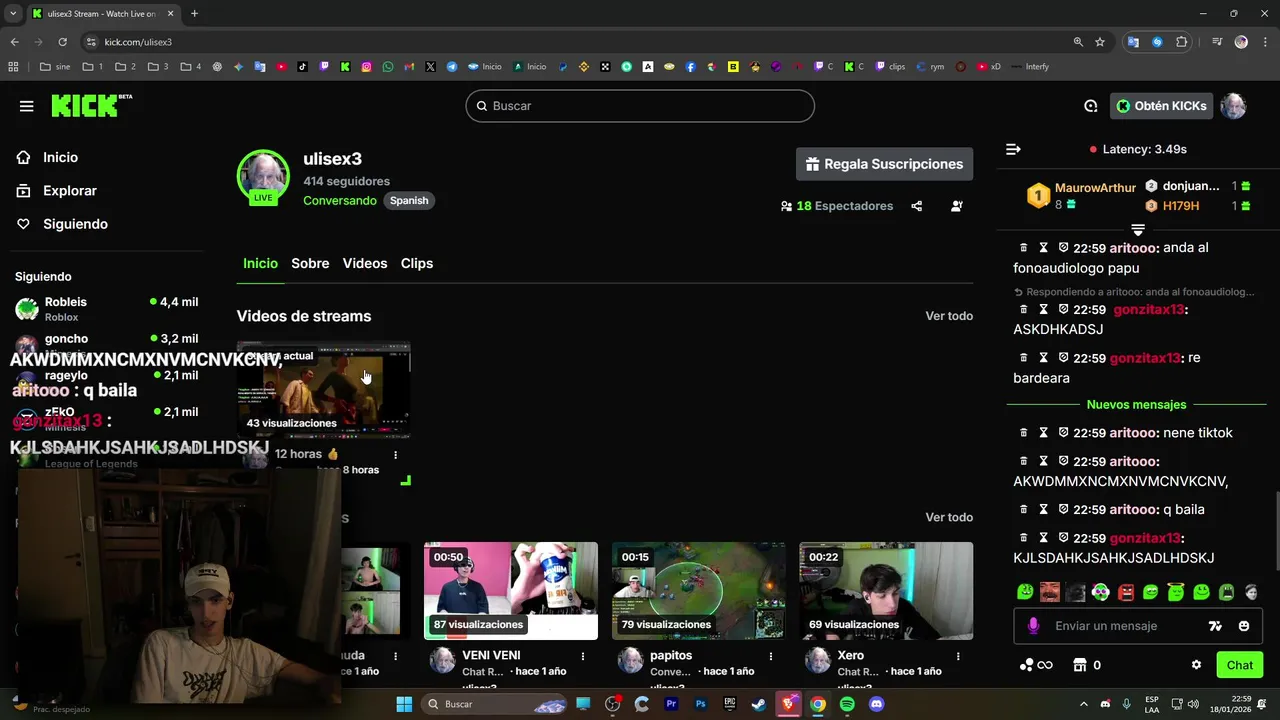The height and width of the screenshot is (720, 1280).
Task: Open the hamburger sidebar menu
Action: coord(27,106)
